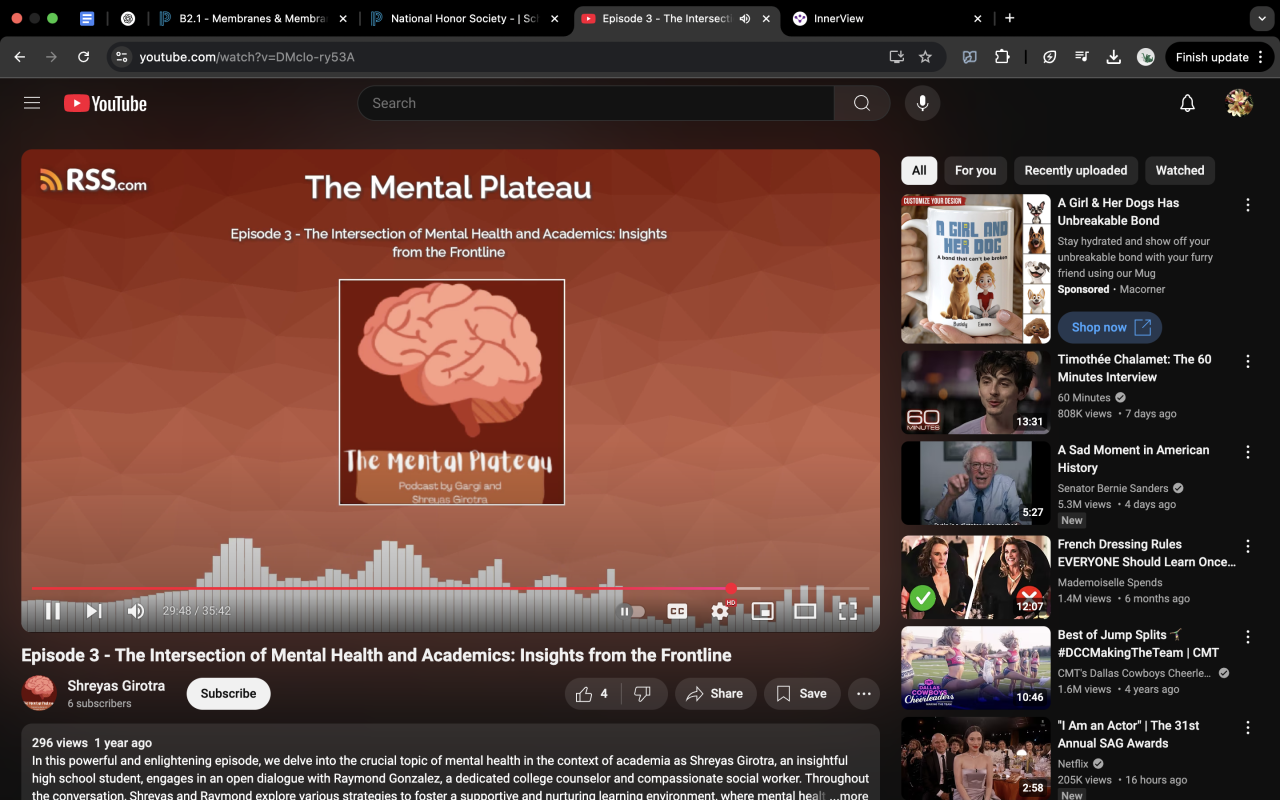The image size is (1280, 800).
Task: Switch the video to miniplayer
Action: tap(763, 611)
